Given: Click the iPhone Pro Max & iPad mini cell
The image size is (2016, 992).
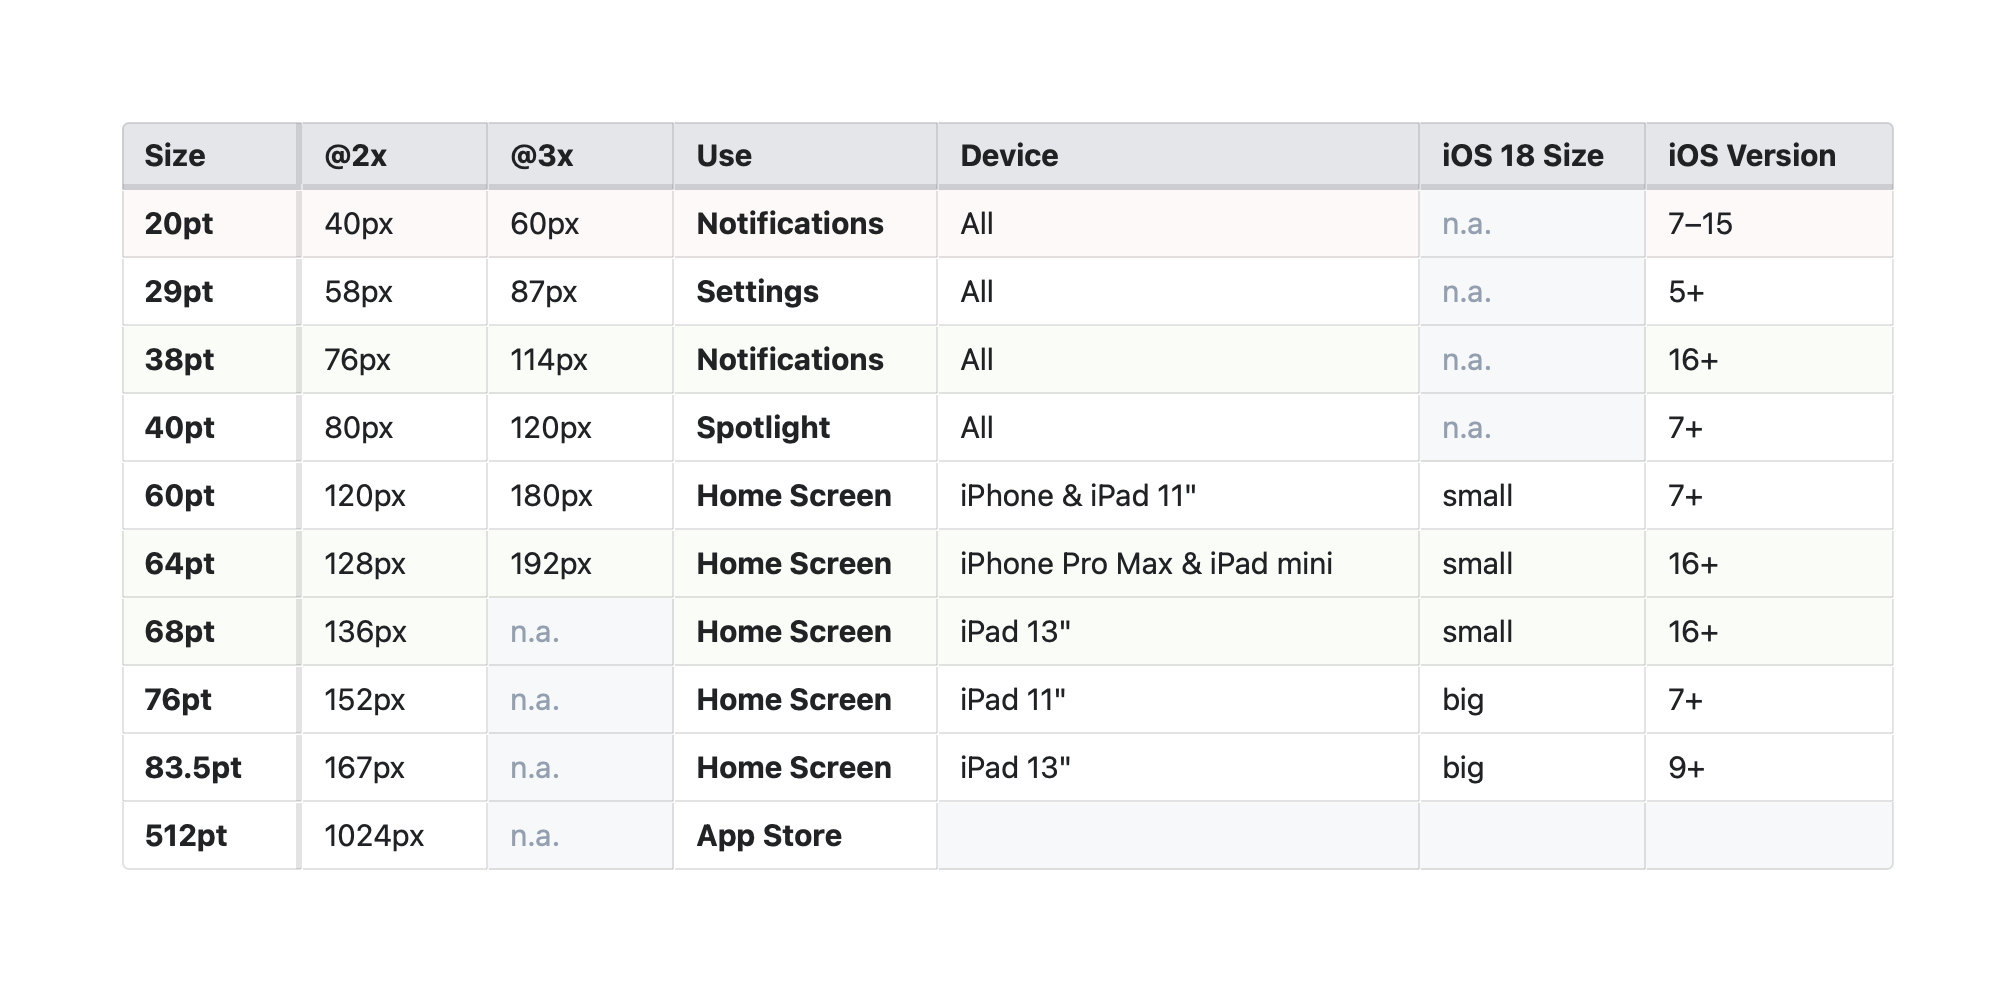Looking at the screenshot, I should (1146, 564).
